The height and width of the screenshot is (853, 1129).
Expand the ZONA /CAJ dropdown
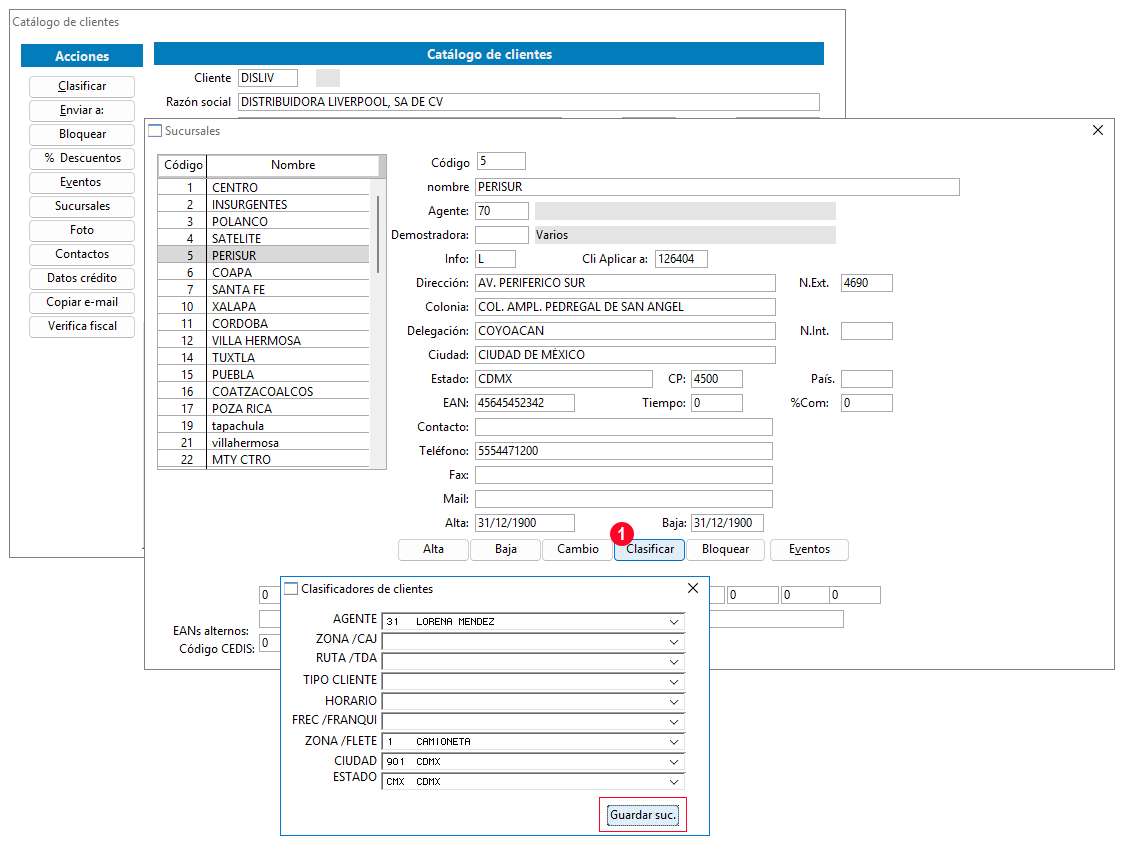click(x=674, y=642)
